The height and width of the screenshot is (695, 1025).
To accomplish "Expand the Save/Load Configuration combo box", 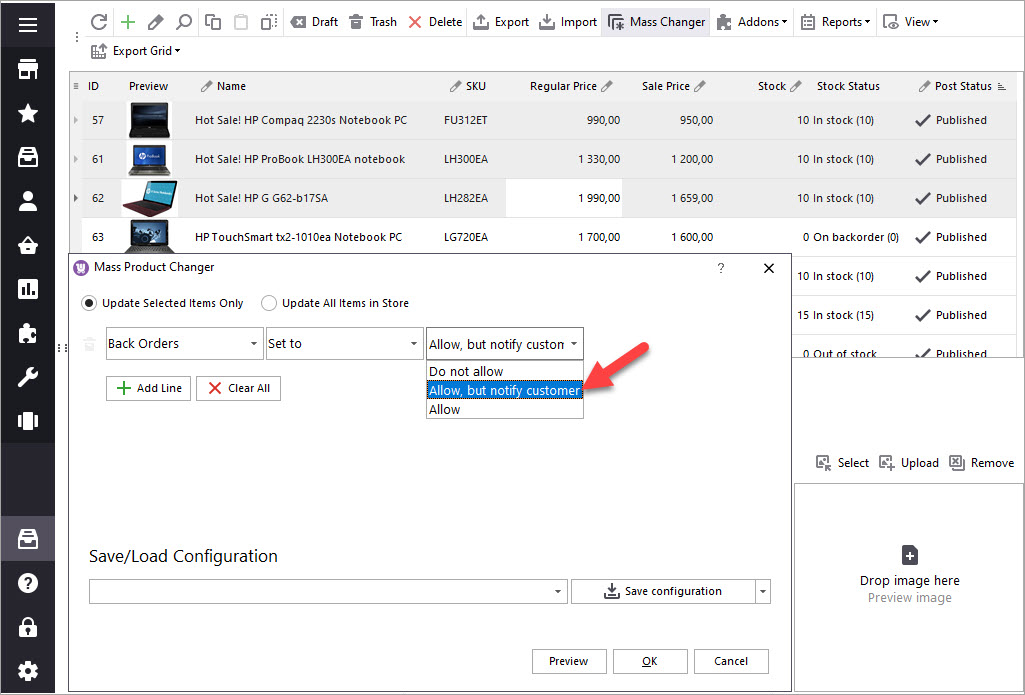I will [x=558, y=592].
